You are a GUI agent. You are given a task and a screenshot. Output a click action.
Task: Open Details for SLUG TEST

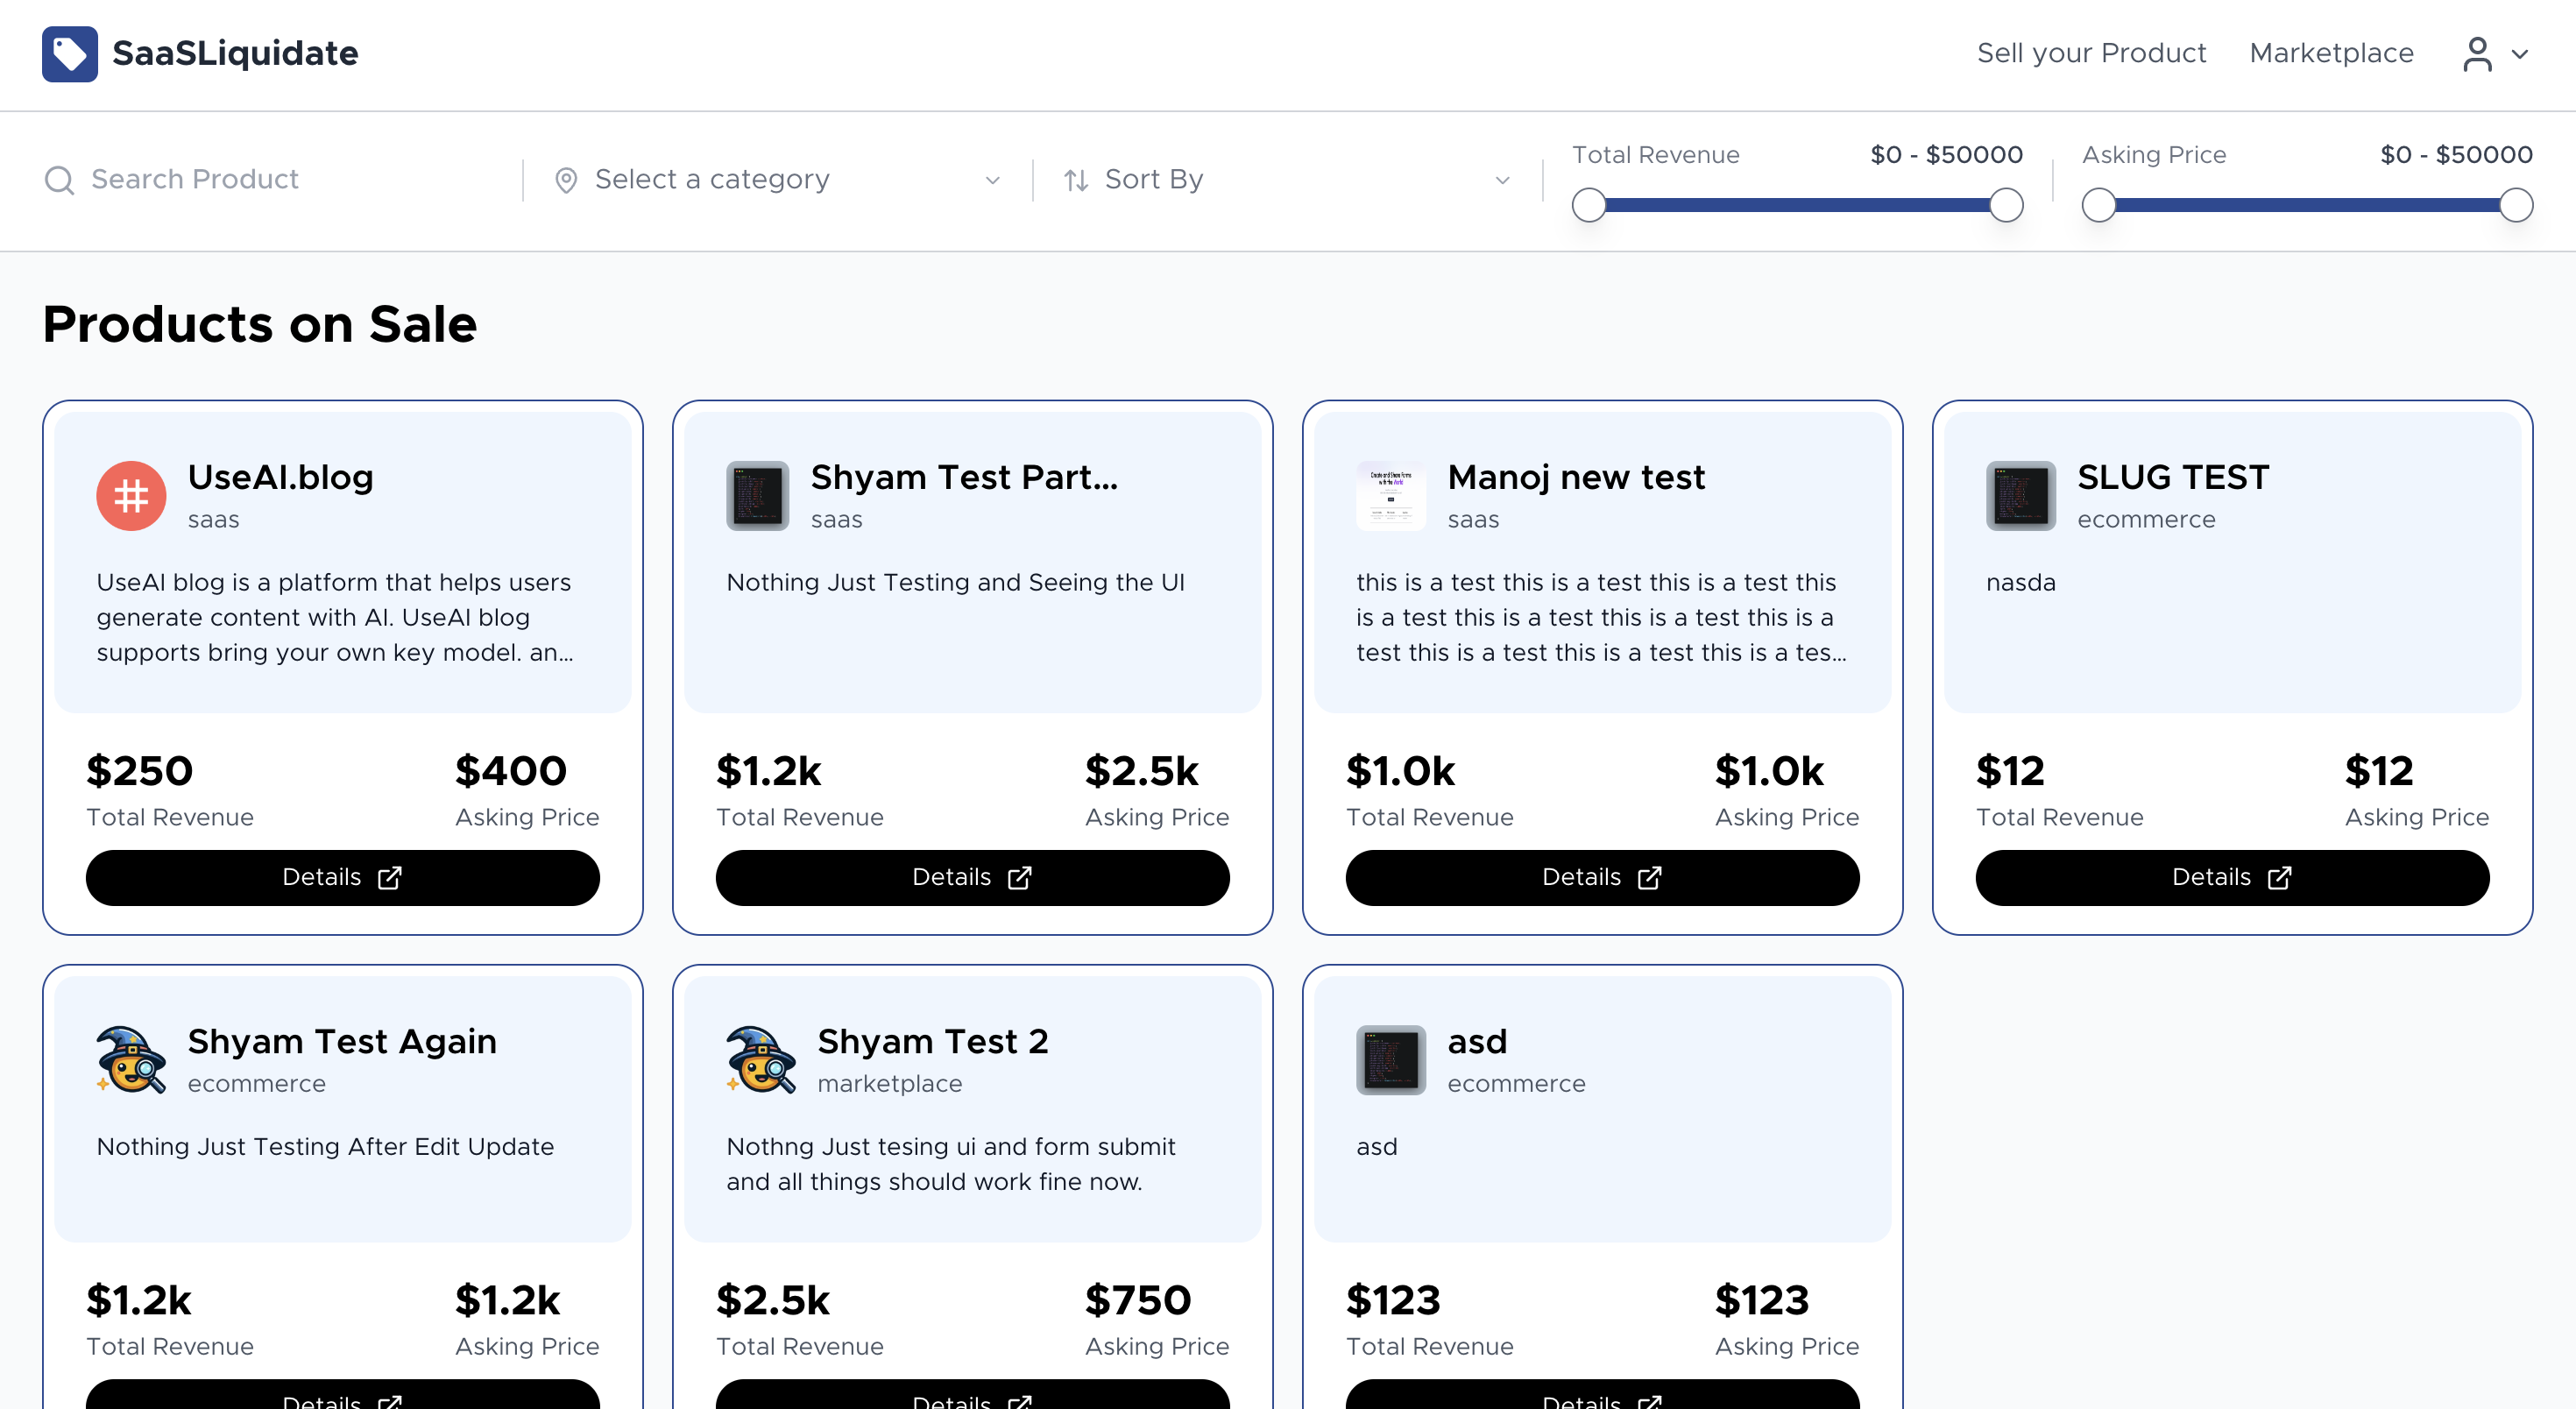2232,877
